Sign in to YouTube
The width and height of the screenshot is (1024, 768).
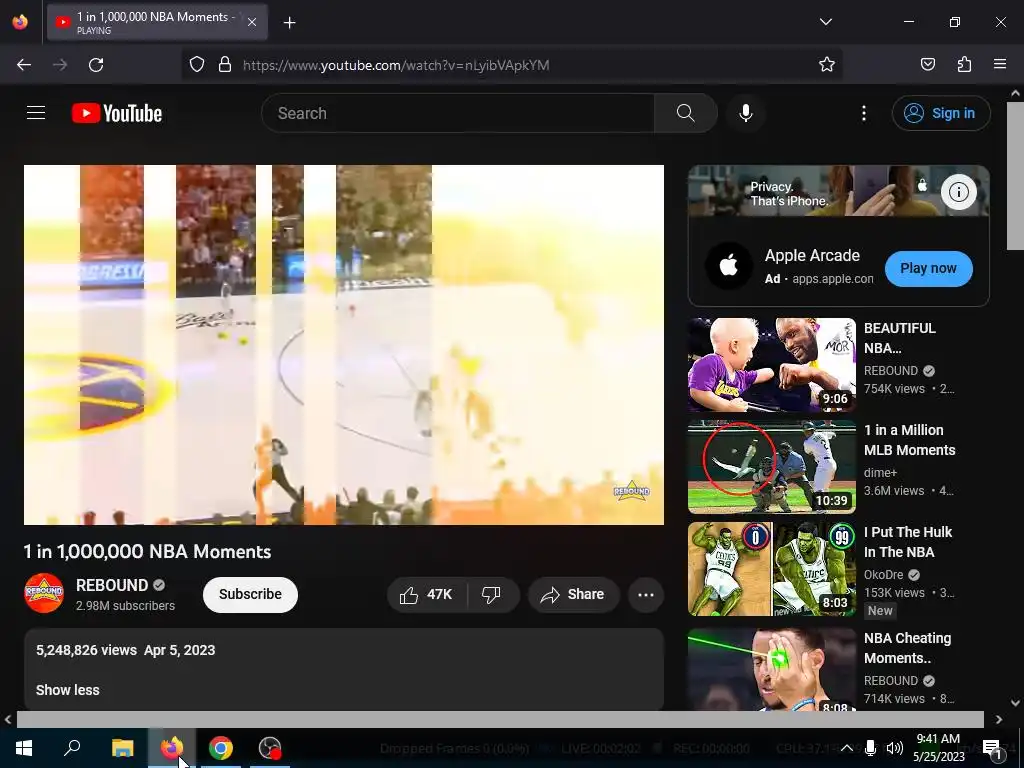pyautogui.click(x=941, y=113)
